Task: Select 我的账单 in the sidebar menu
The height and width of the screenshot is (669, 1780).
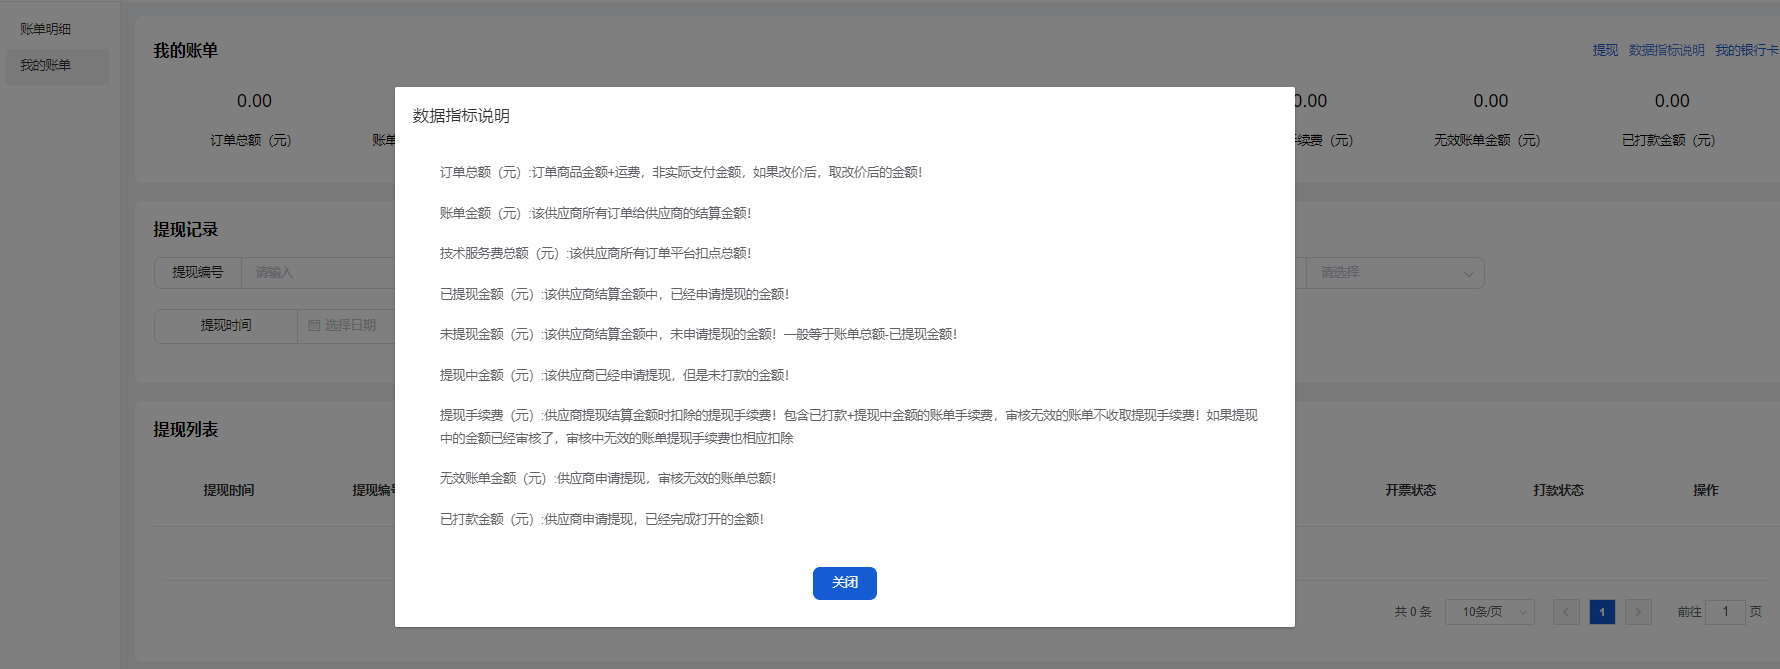Action: (x=46, y=66)
